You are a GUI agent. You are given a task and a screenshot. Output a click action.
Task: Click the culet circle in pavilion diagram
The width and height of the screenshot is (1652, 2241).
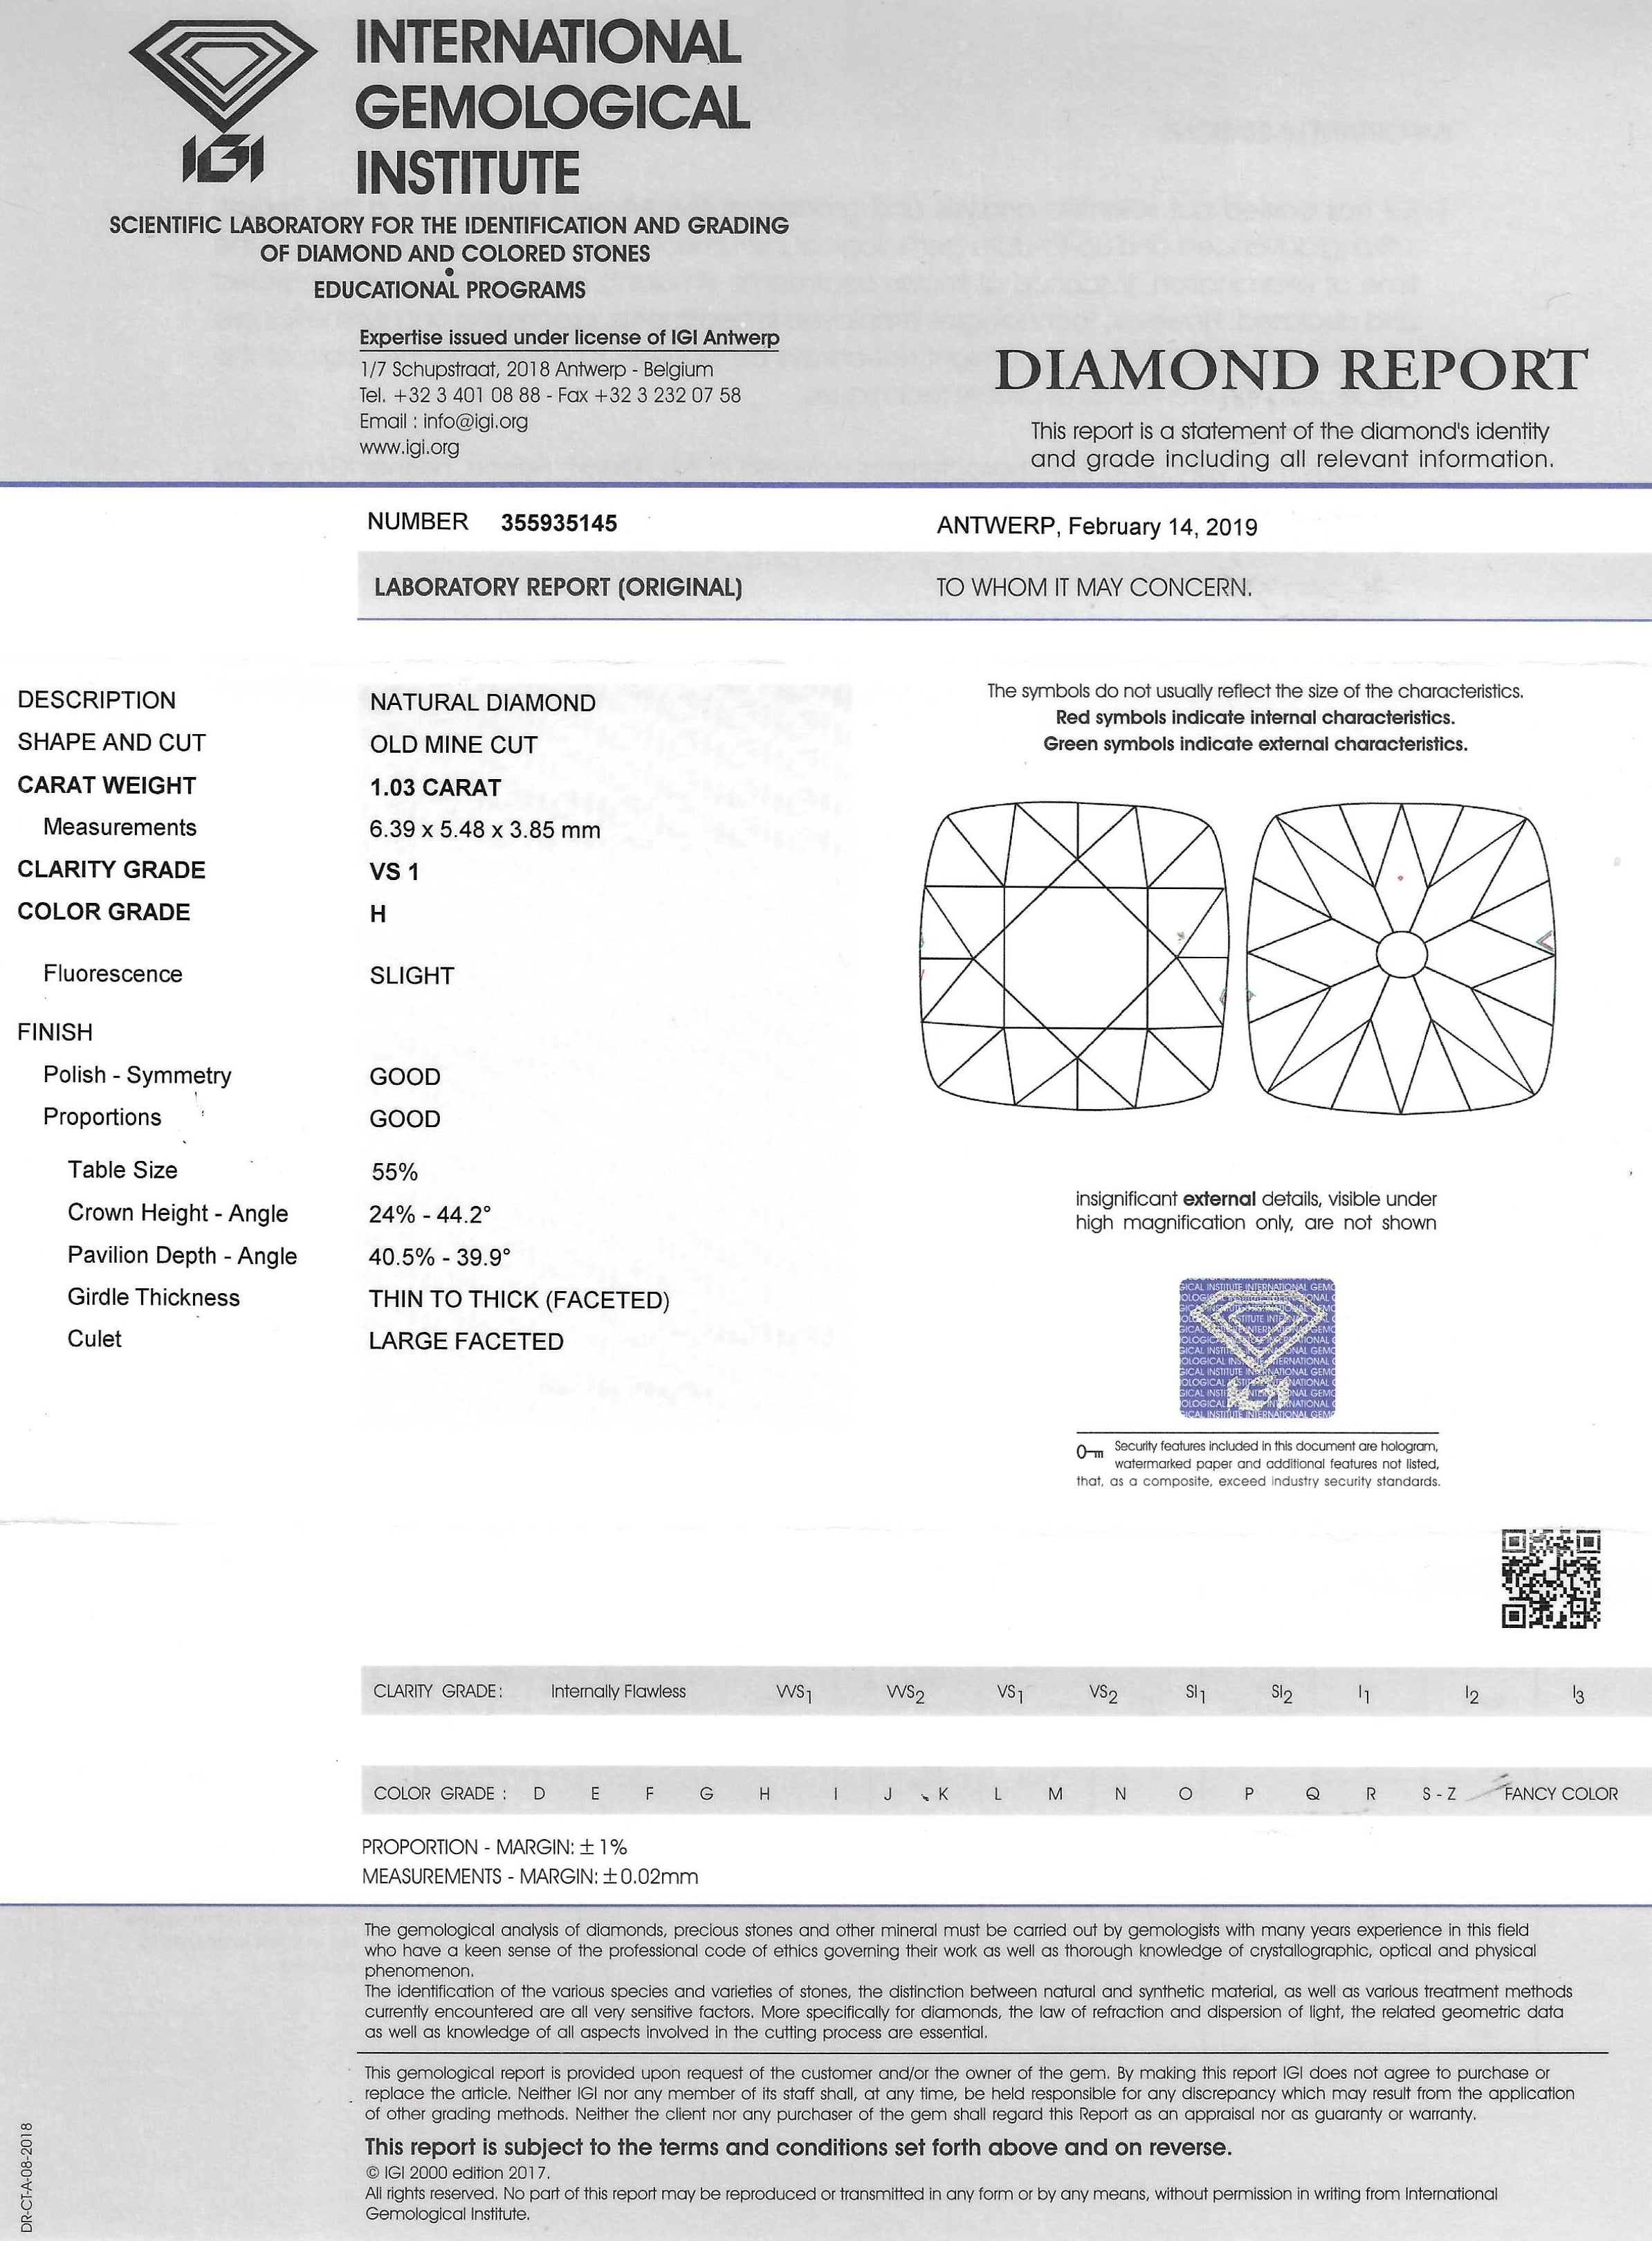[x=1402, y=955]
